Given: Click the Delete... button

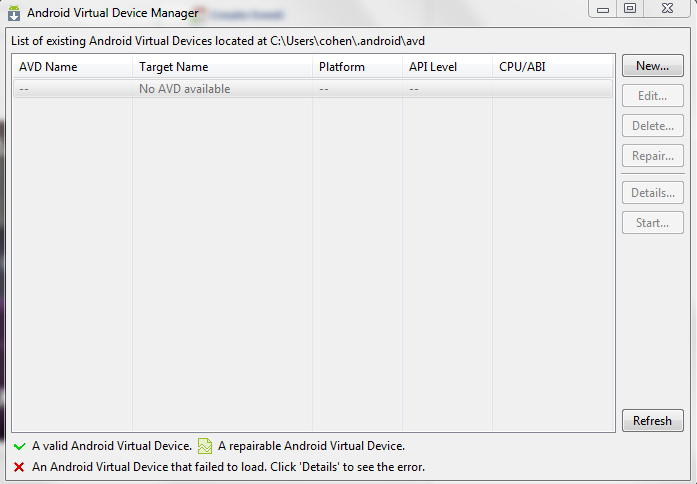Looking at the screenshot, I should coord(652,126).
